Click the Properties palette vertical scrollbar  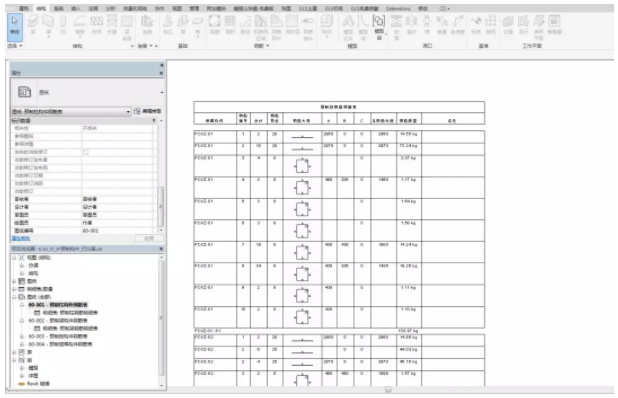[160, 207]
